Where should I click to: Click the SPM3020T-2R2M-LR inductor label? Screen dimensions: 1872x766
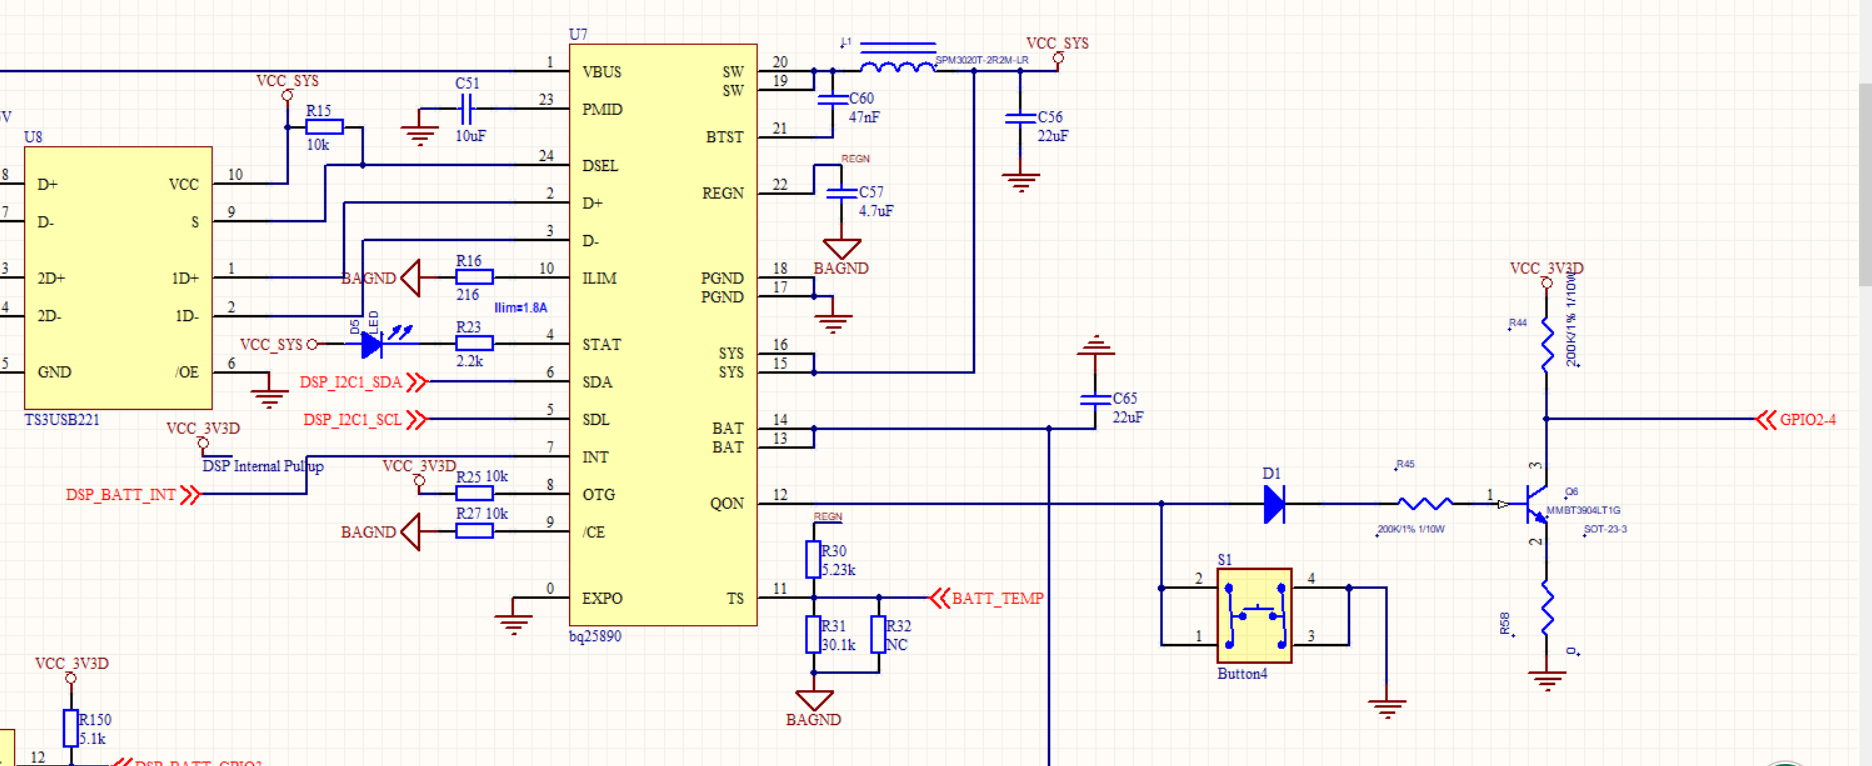tap(982, 60)
